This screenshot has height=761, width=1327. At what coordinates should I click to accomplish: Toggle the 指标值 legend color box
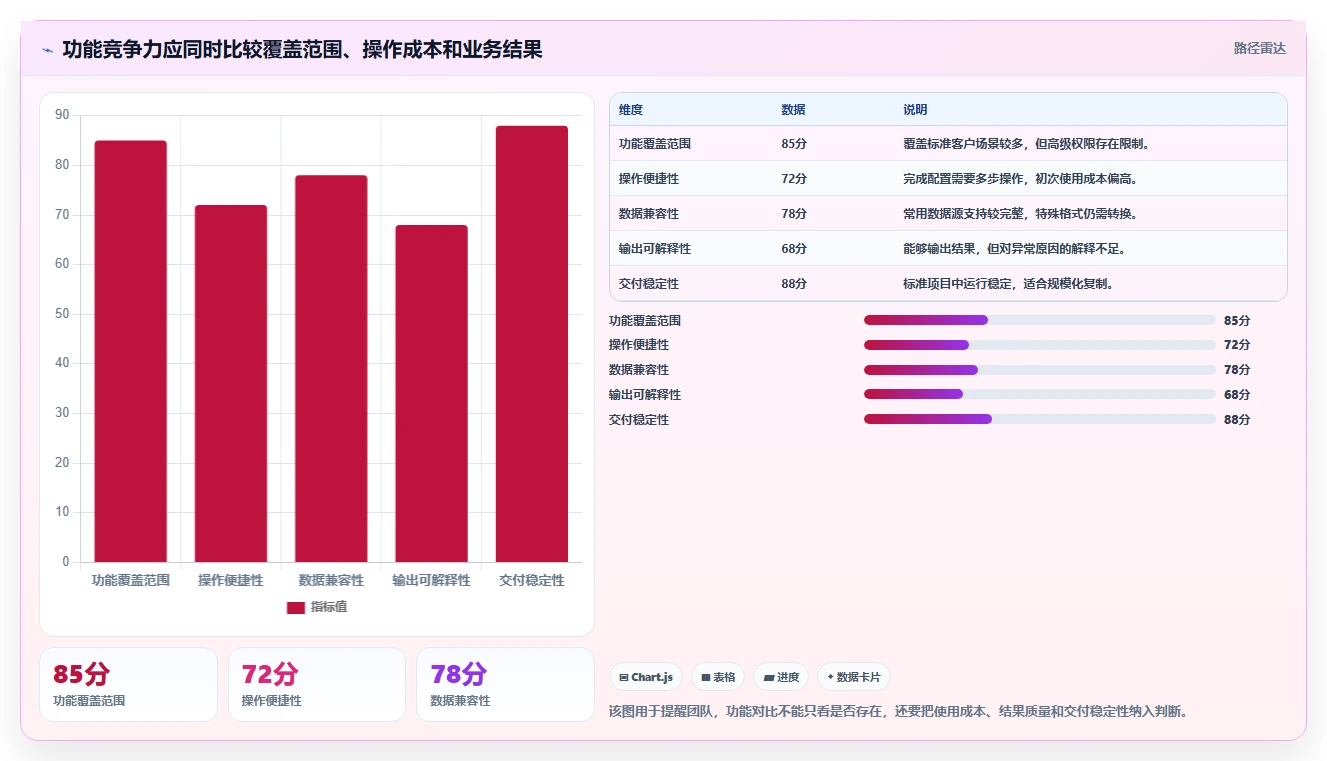coord(295,607)
